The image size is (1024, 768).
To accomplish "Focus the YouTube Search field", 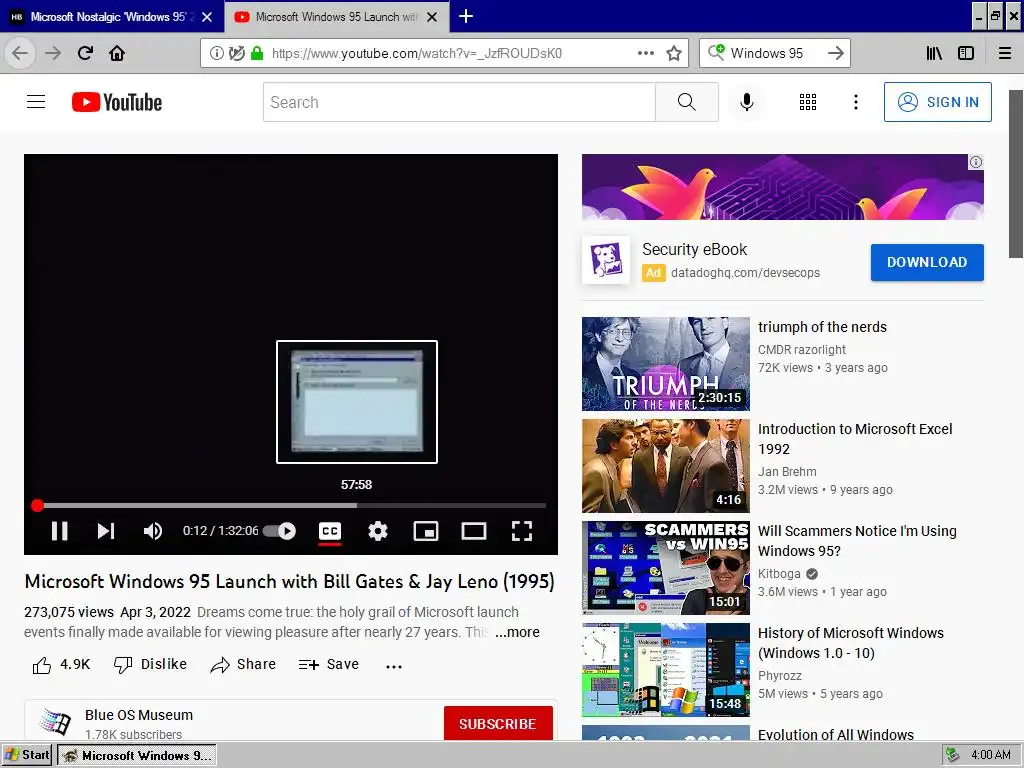I will pyautogui.click(x=459, y=102).
